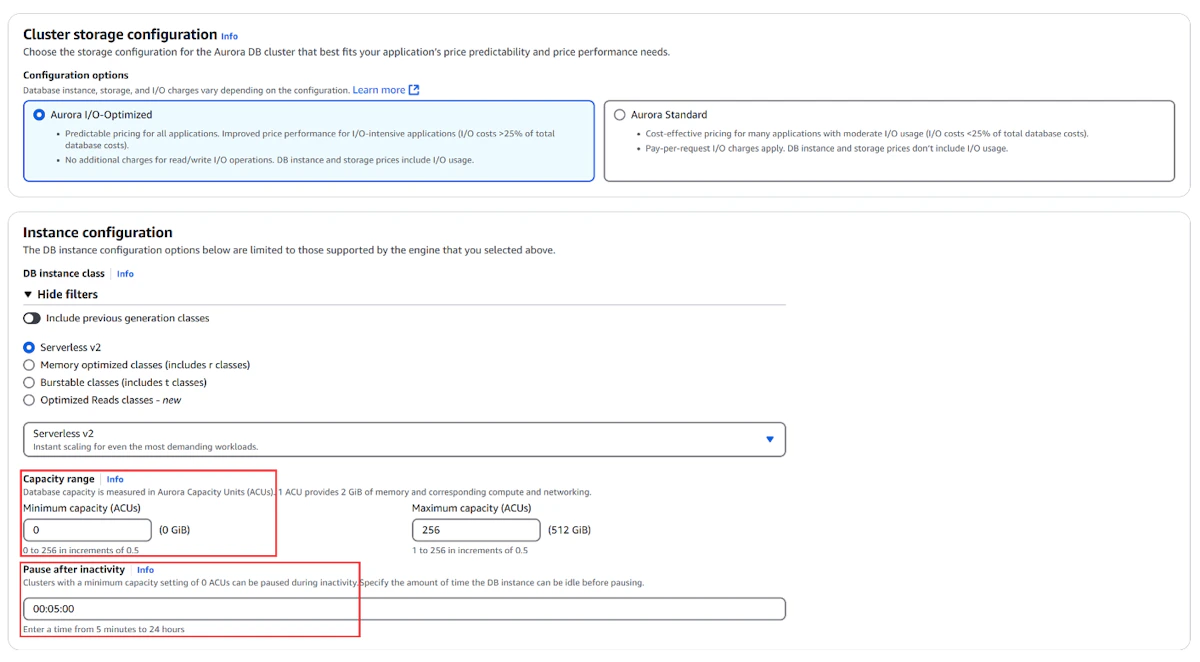Click the '(512 GiB)' memory value

click(569, 530)
